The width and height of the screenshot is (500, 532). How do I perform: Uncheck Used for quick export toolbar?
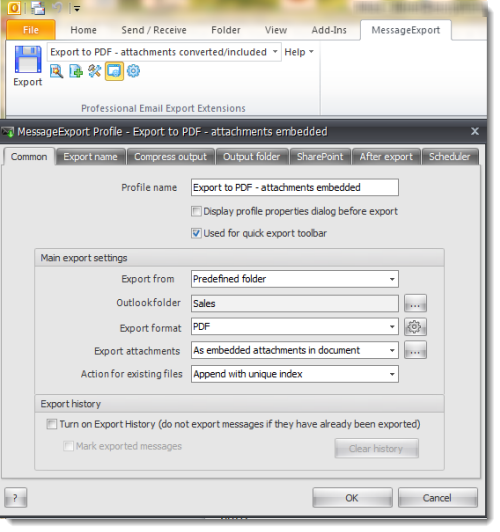coord(196,233)
